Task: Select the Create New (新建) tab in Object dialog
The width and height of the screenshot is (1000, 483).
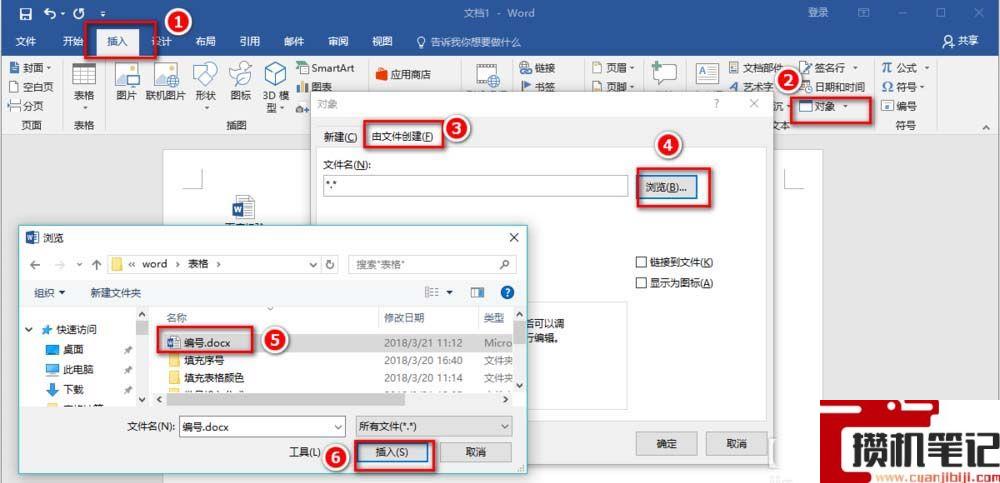Action: point(340,137)
